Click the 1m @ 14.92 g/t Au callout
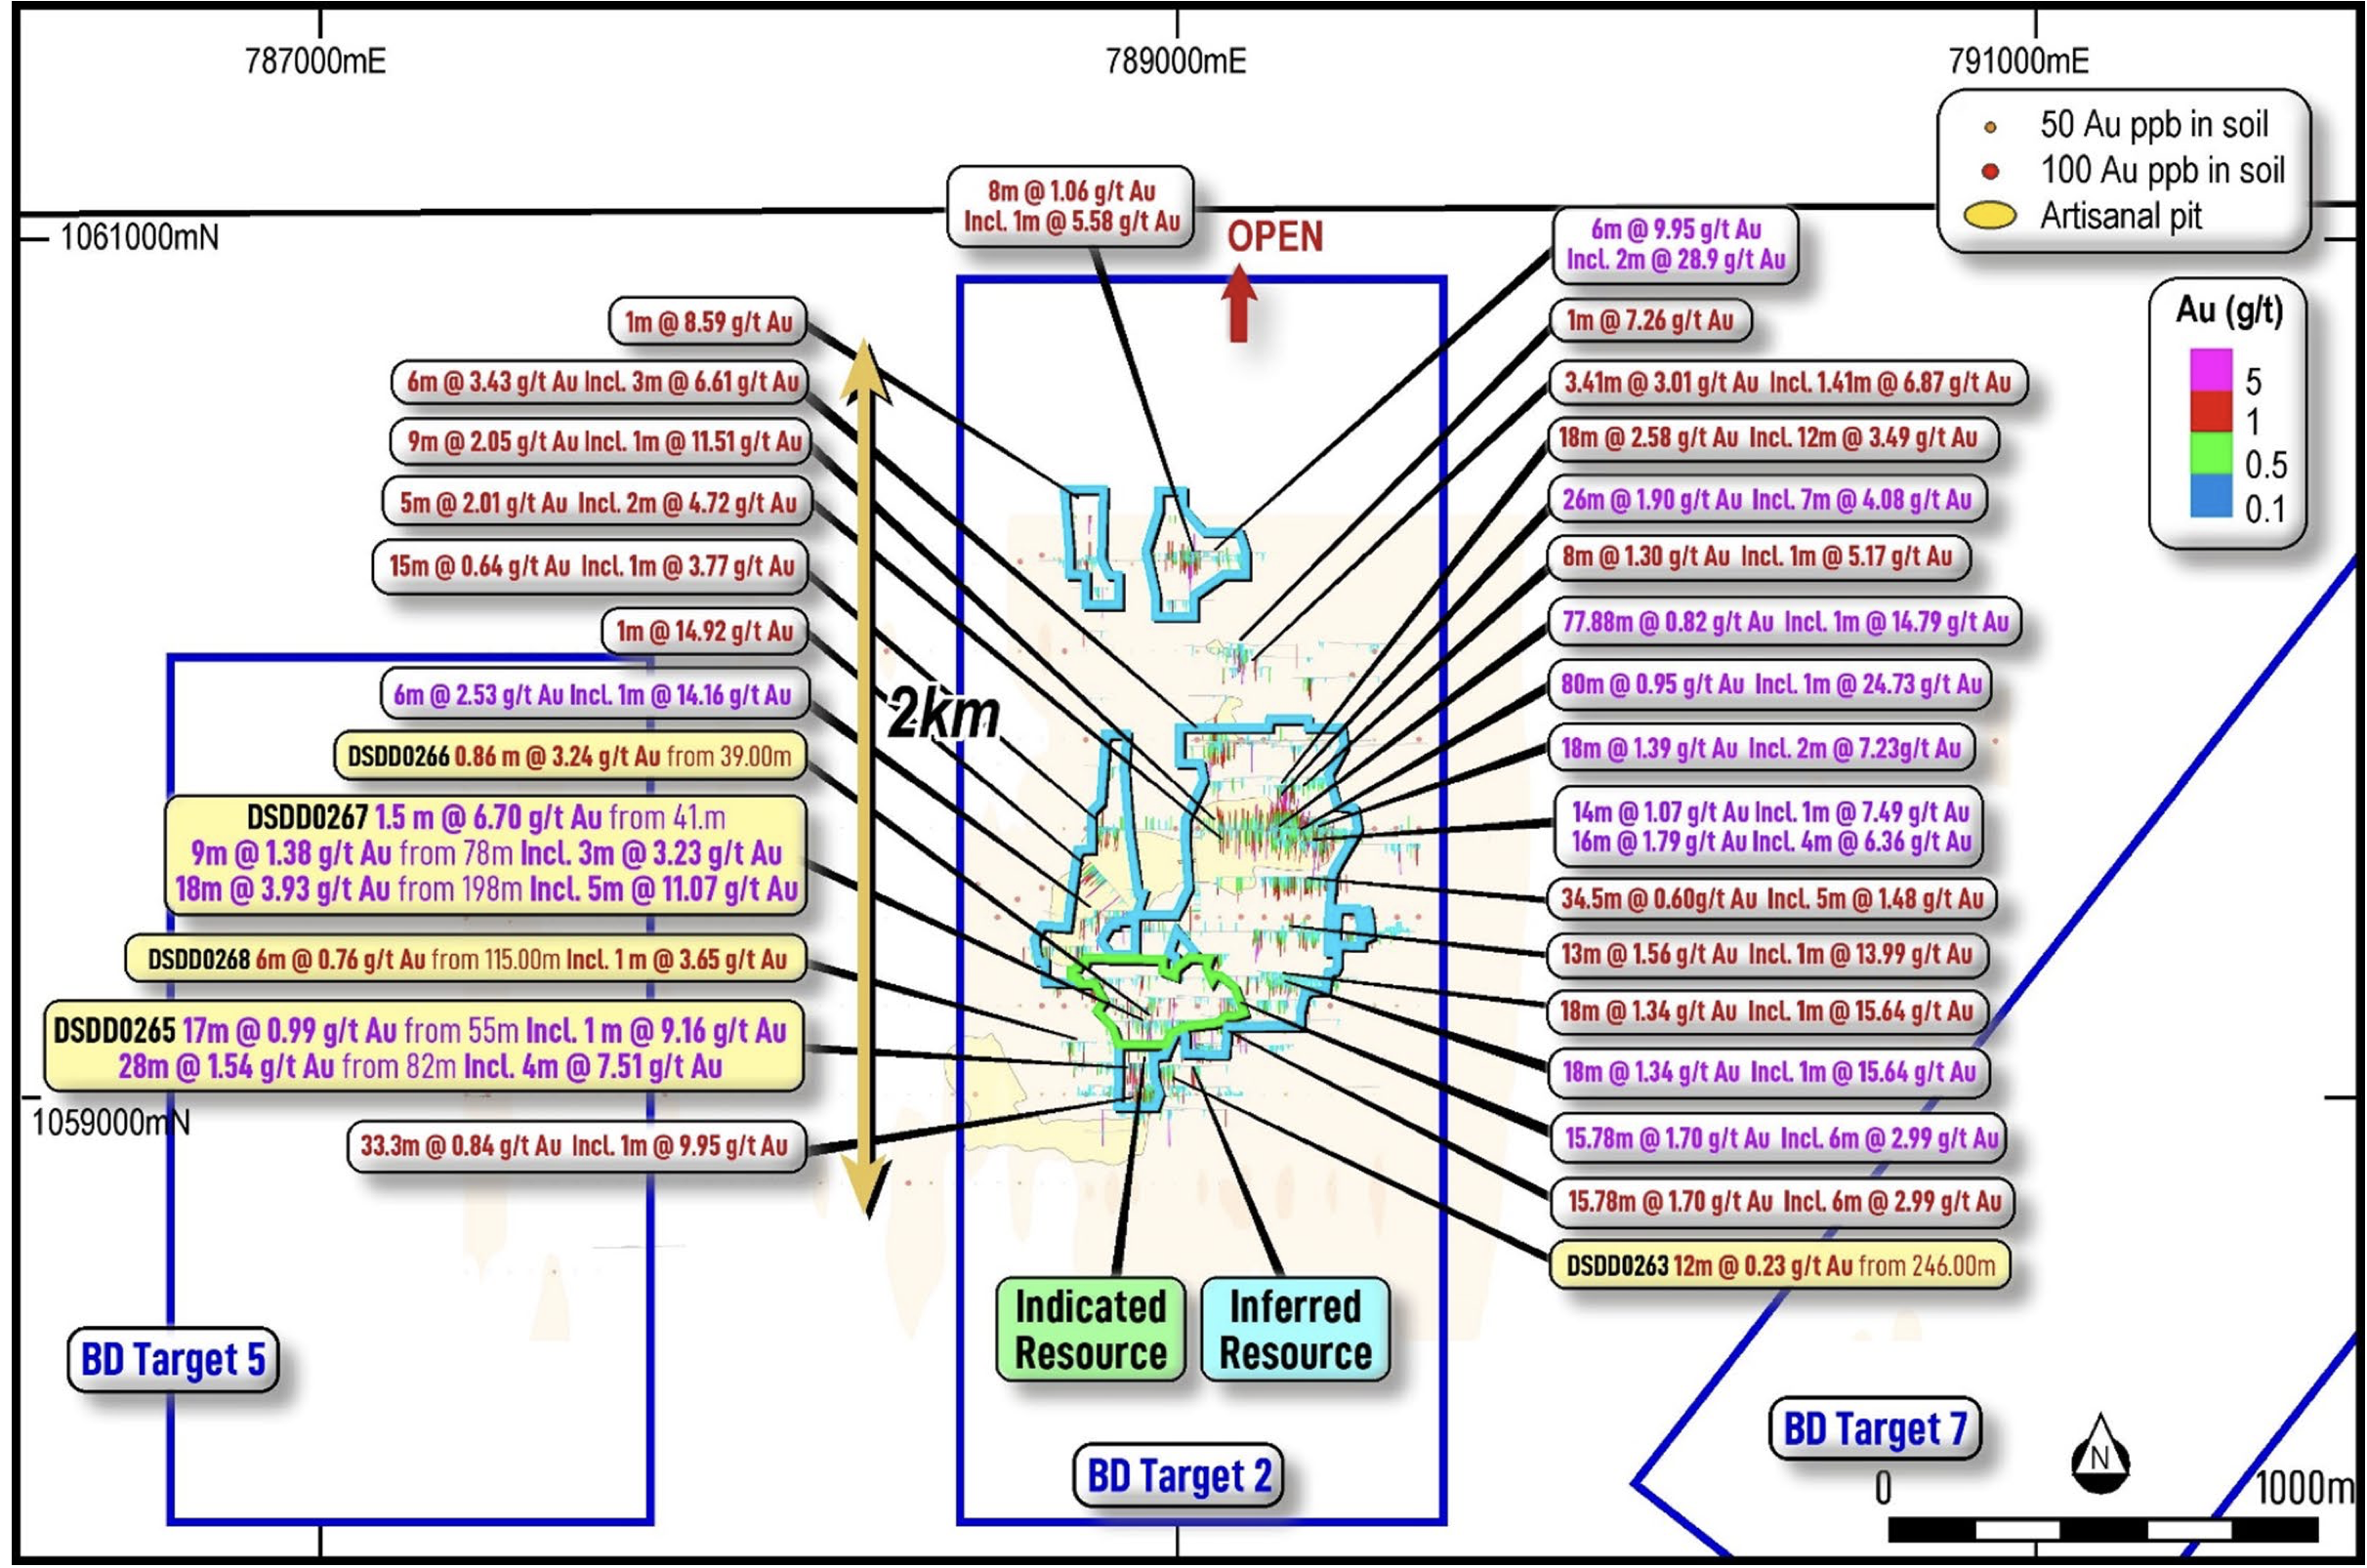Screen dimensions: 2367x1568 point(704,632)
